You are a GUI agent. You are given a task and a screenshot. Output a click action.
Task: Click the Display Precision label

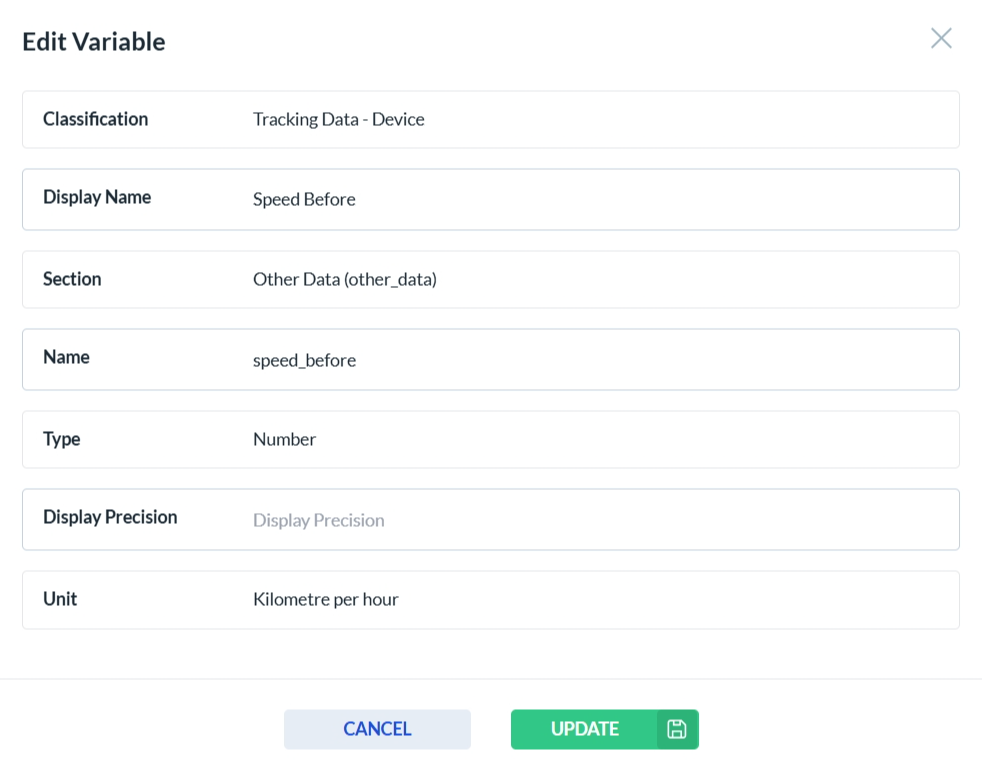(110, 517)
